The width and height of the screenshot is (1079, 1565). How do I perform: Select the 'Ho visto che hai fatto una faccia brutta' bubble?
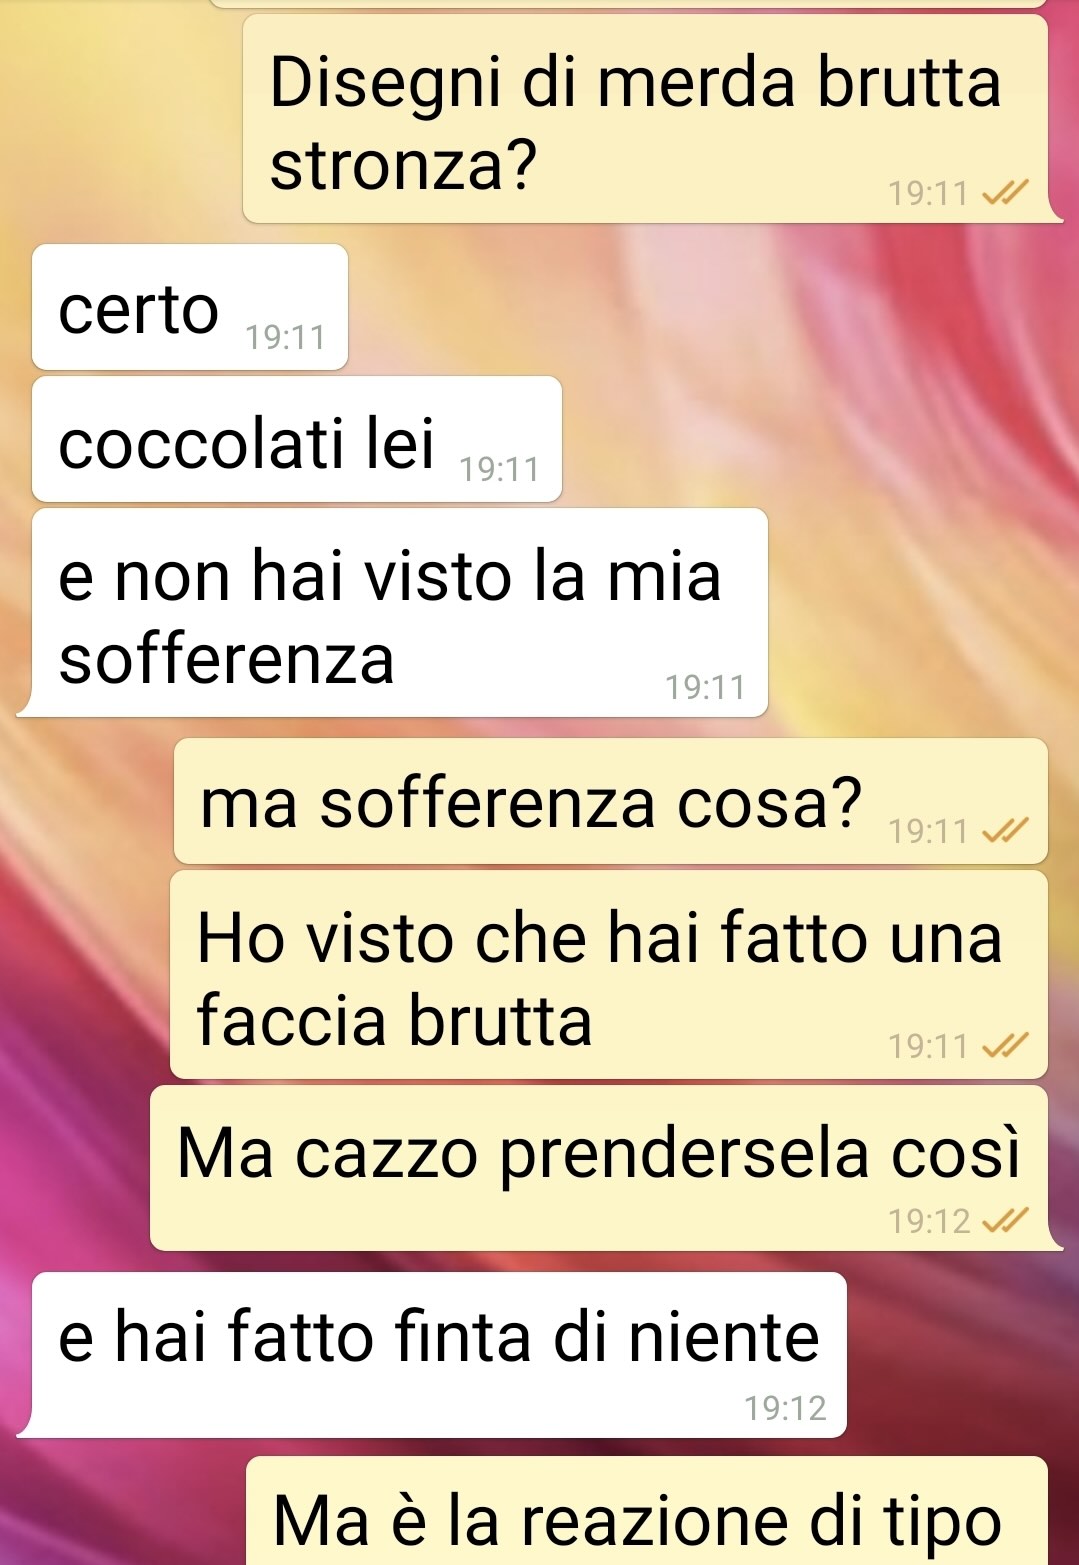click(x=609, y=974)
